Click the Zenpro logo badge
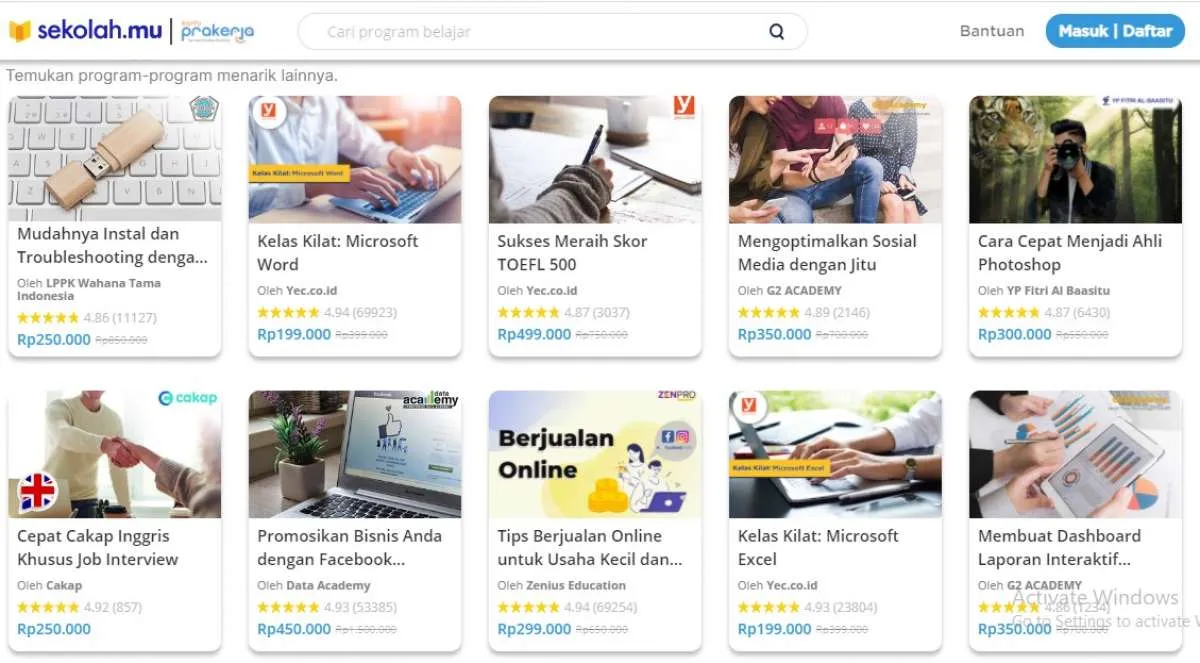The height and width of the screenshot is (663, 1200). (677, 396)
